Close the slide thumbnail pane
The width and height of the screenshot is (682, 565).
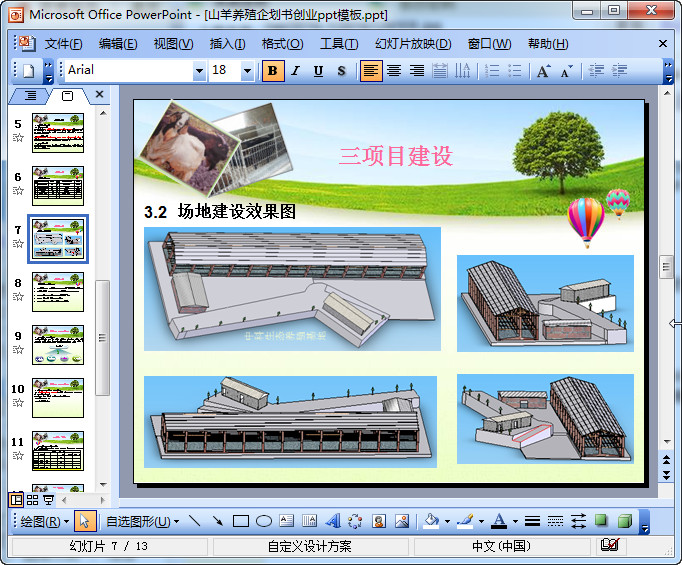(x=100, y=94)
